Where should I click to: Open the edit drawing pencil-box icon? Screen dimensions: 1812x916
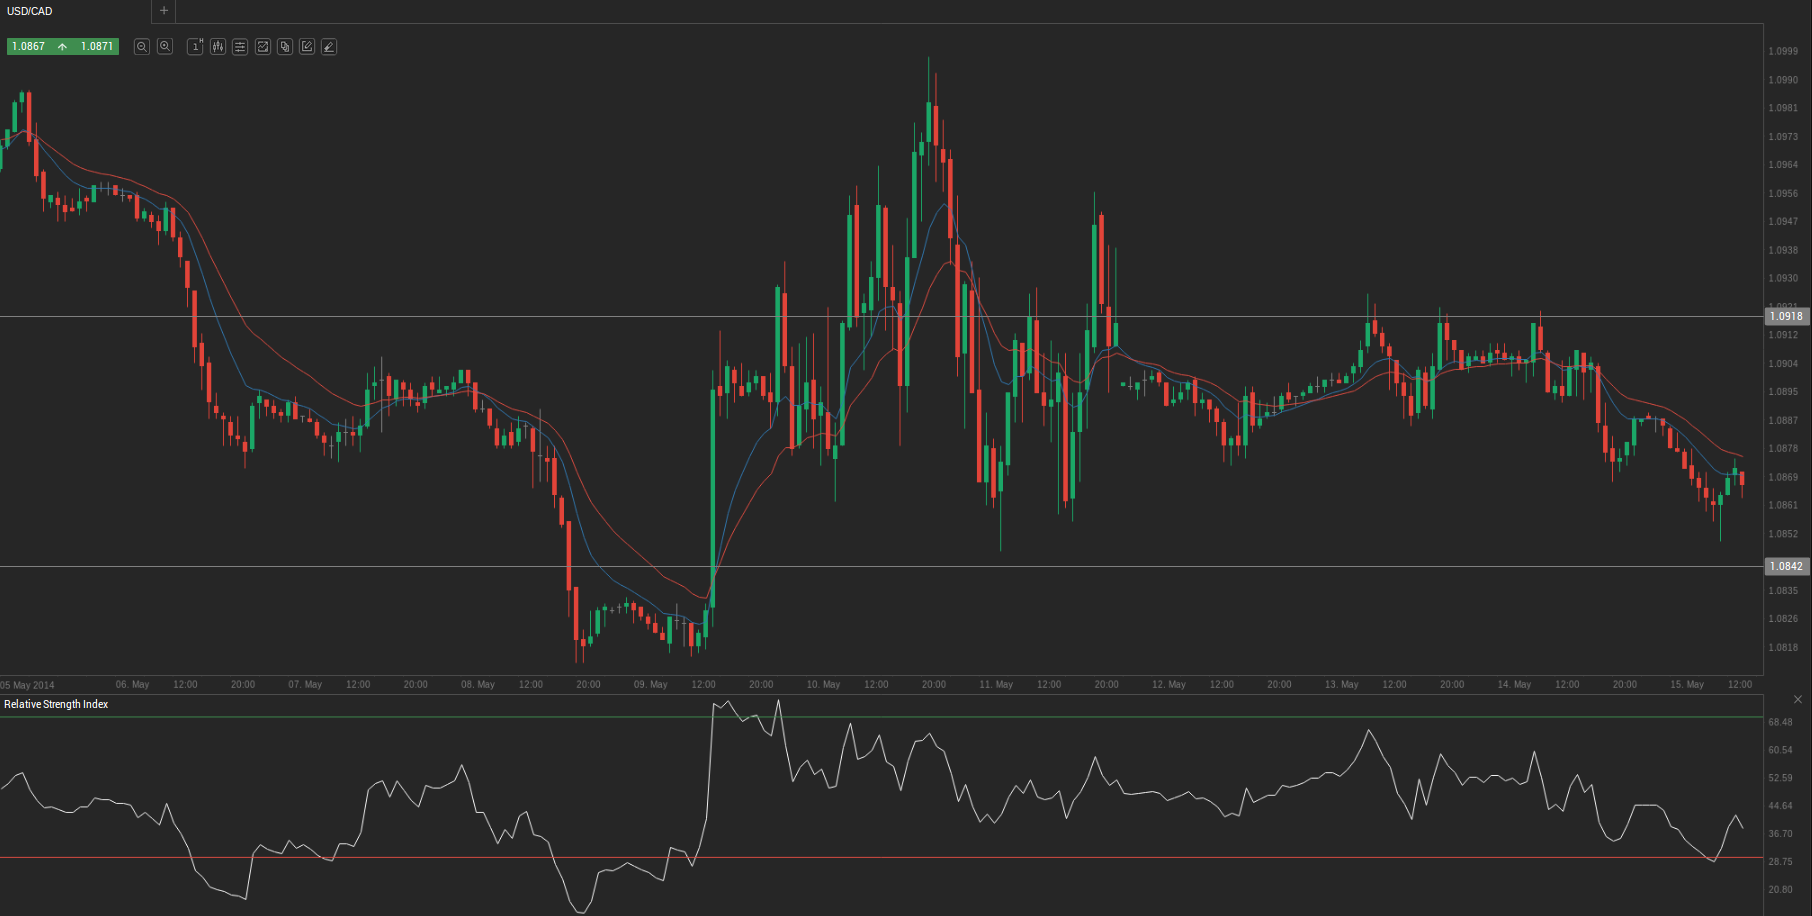pos(307,47)
